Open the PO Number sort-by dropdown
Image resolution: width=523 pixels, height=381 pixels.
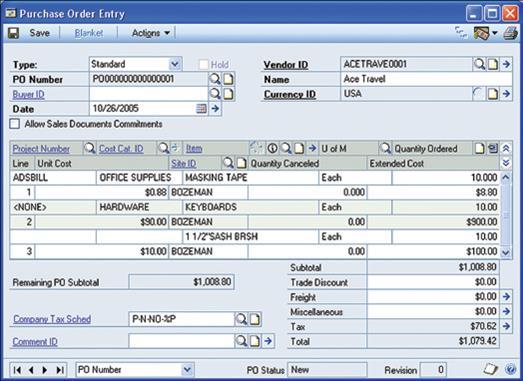click(187, 370)
